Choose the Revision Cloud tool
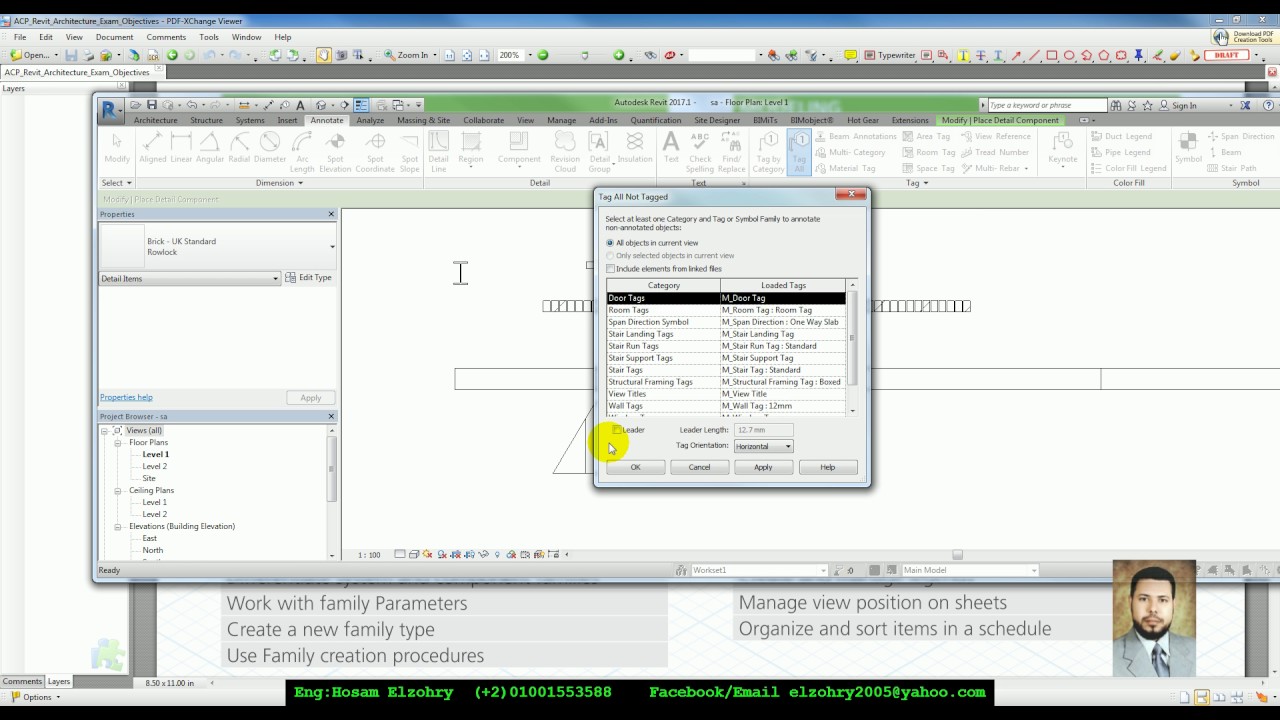This screenshot has height=720, width=1280. [x=565, y=152]
